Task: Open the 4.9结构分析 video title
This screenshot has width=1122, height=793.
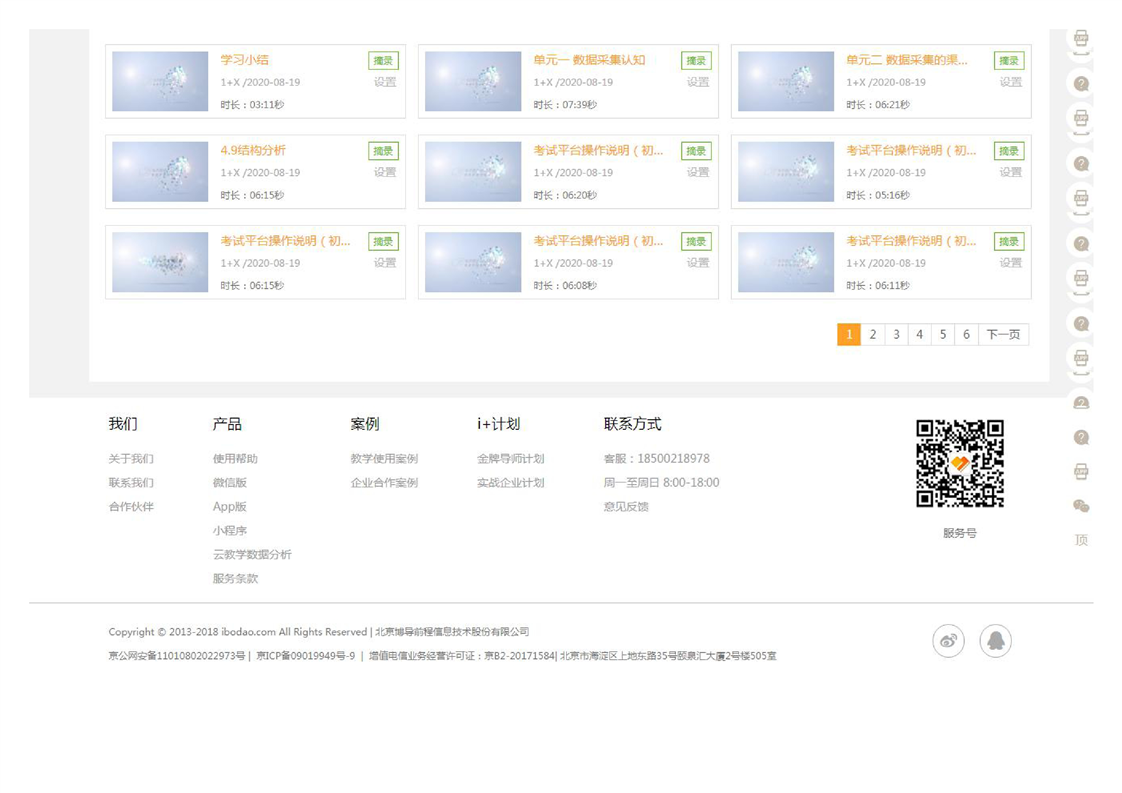Action: tap(253, 151)
